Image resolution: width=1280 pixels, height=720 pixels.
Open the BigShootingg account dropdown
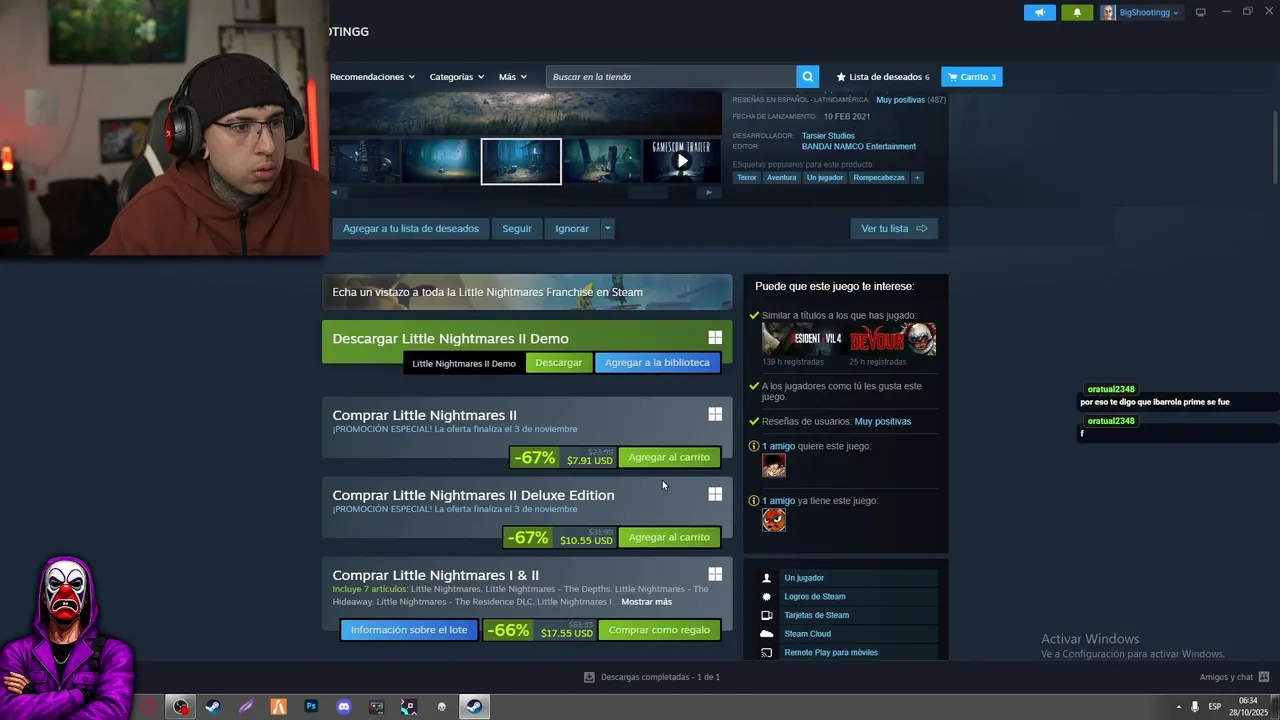click(1141, 13)
